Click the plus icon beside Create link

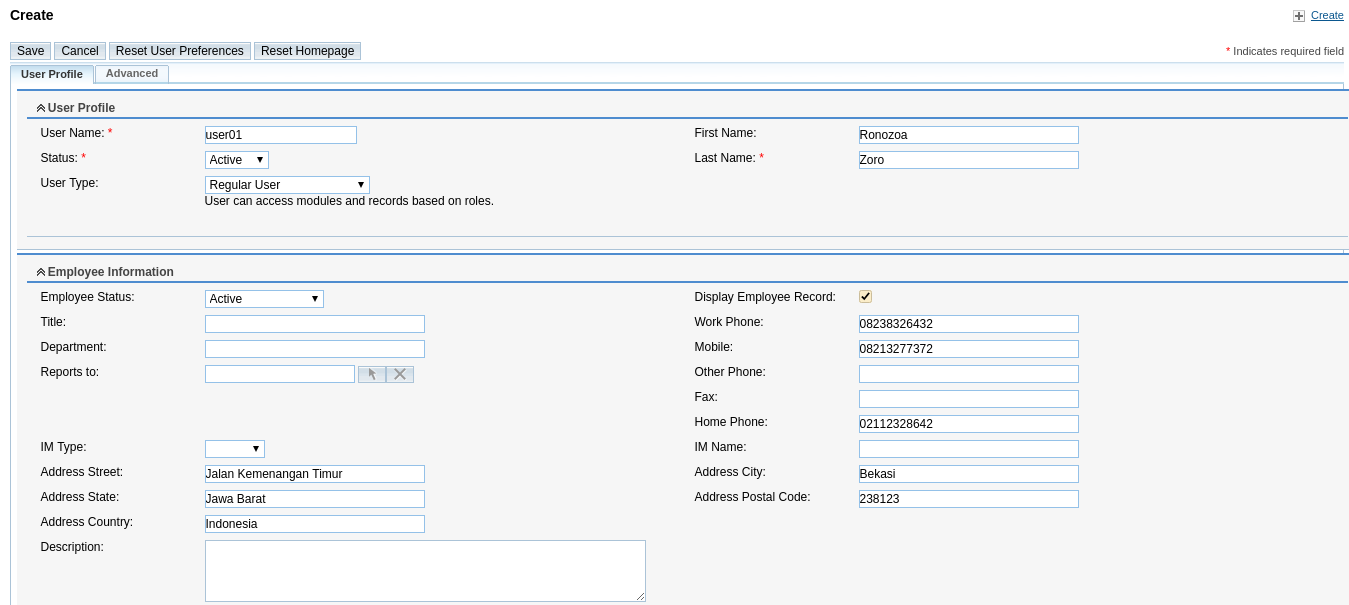[x=1299, y=16]
